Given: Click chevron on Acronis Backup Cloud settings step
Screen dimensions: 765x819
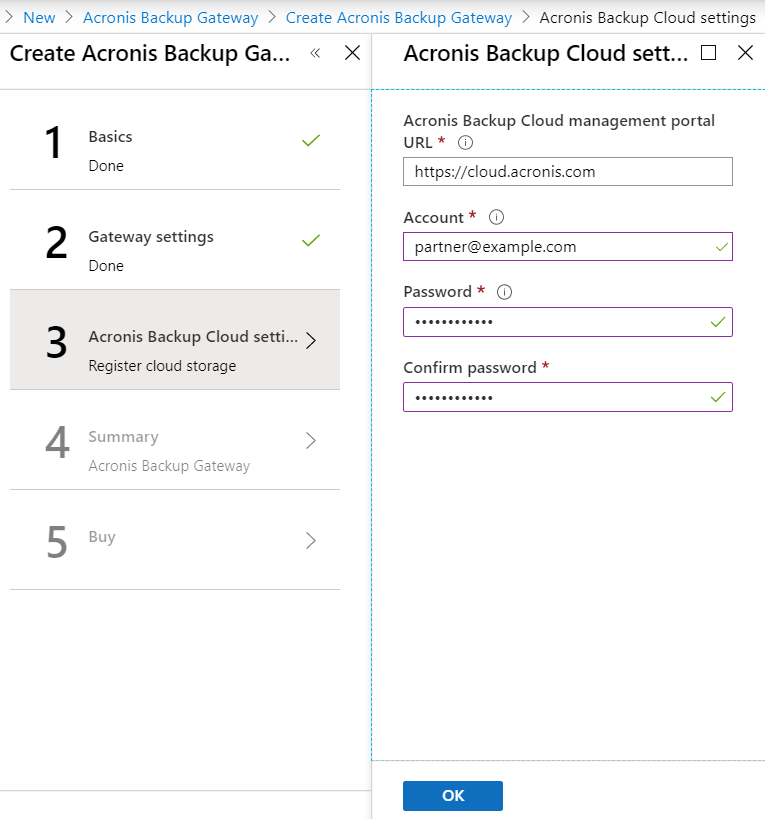Looking at the screenshot, I should click(x=311, y=340).
